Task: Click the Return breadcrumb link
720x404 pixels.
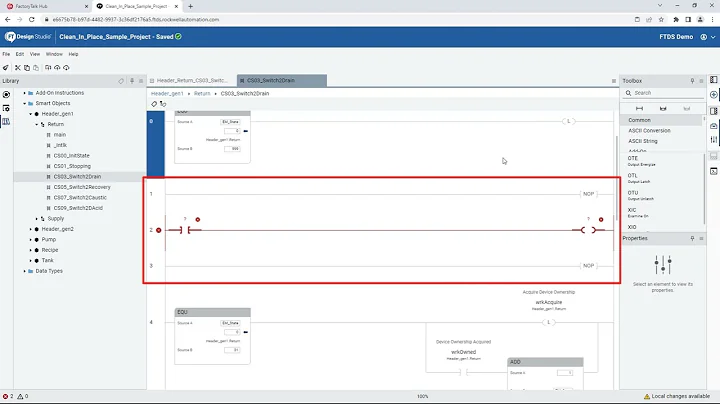Action: (202, 93)
